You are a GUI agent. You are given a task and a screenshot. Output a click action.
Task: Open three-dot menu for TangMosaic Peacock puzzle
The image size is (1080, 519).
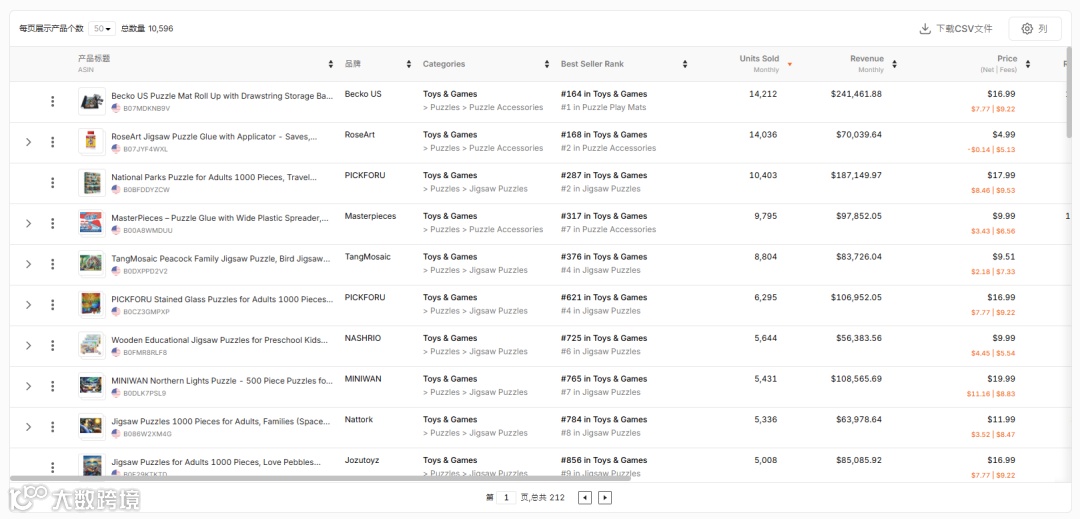(x=52, y=264)
